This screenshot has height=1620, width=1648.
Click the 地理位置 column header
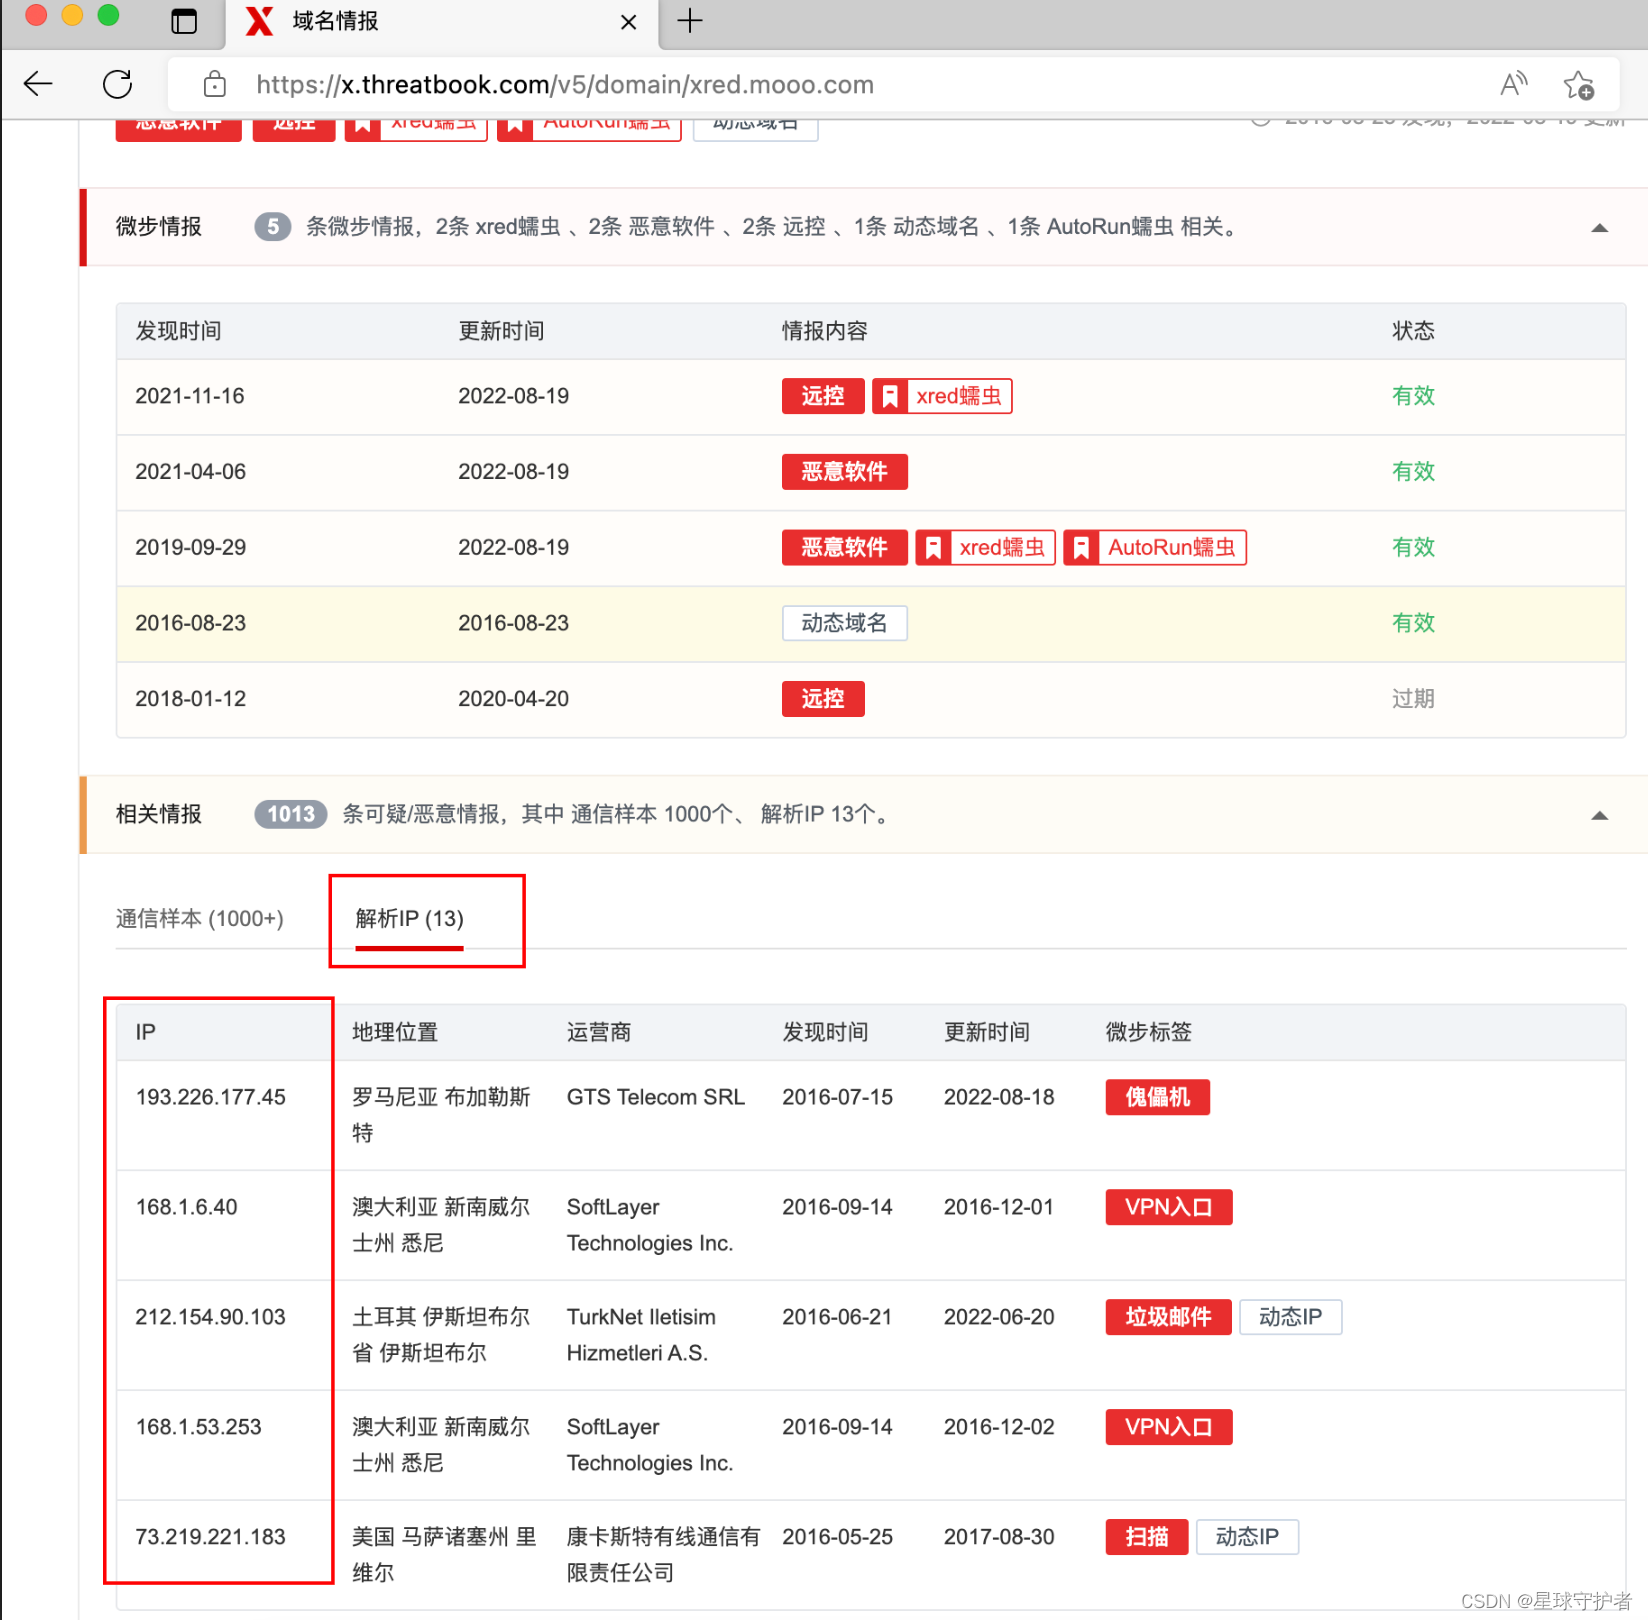click(x=395, y=1032)
